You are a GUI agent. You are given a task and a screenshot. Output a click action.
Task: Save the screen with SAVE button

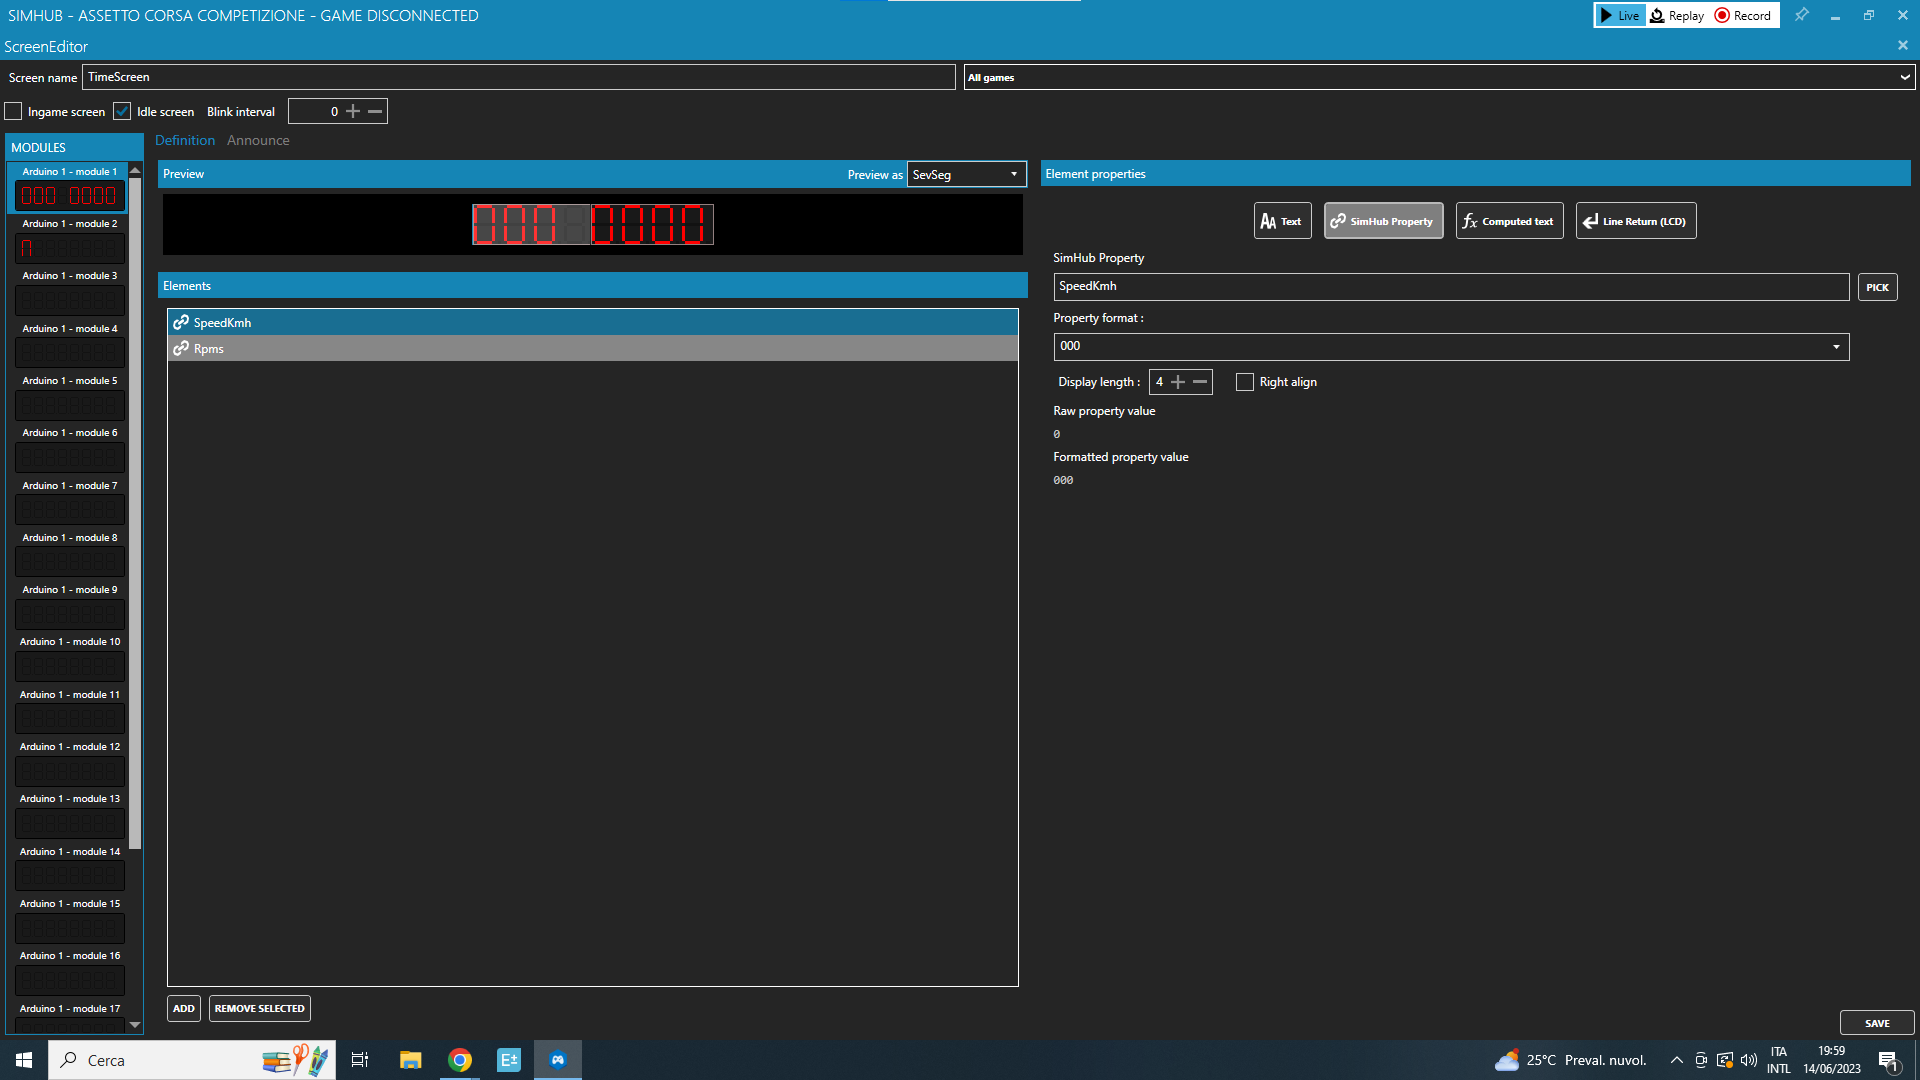tap(1877, 1023)
